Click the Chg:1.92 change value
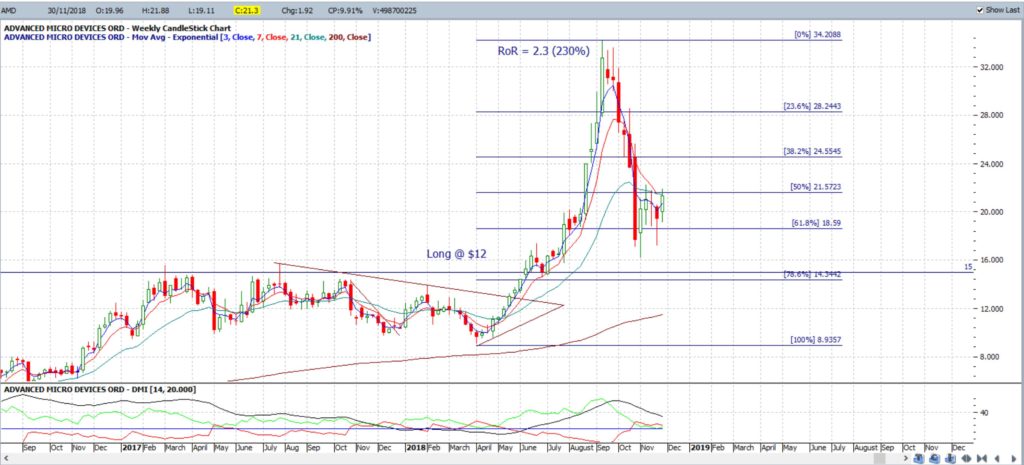Viewport: 1024px width, 465px height. 295,10
